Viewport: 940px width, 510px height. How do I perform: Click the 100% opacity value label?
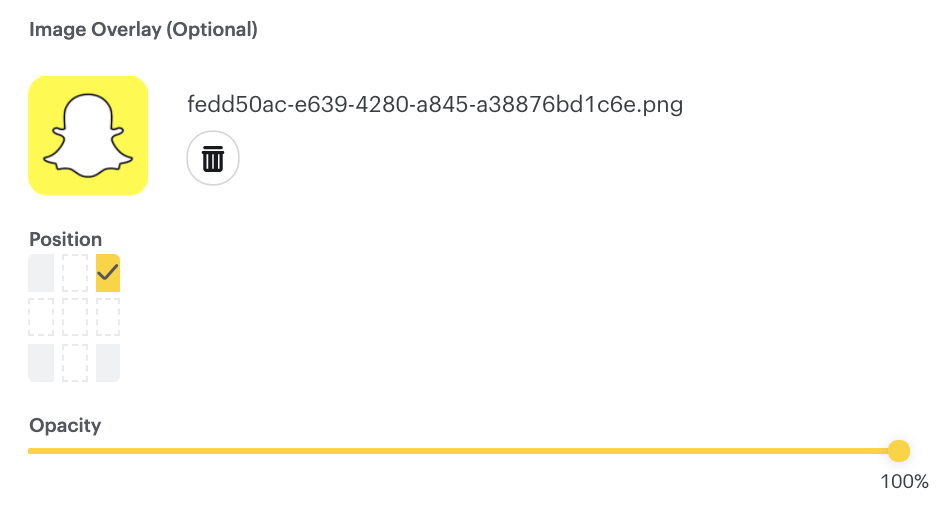904,481
